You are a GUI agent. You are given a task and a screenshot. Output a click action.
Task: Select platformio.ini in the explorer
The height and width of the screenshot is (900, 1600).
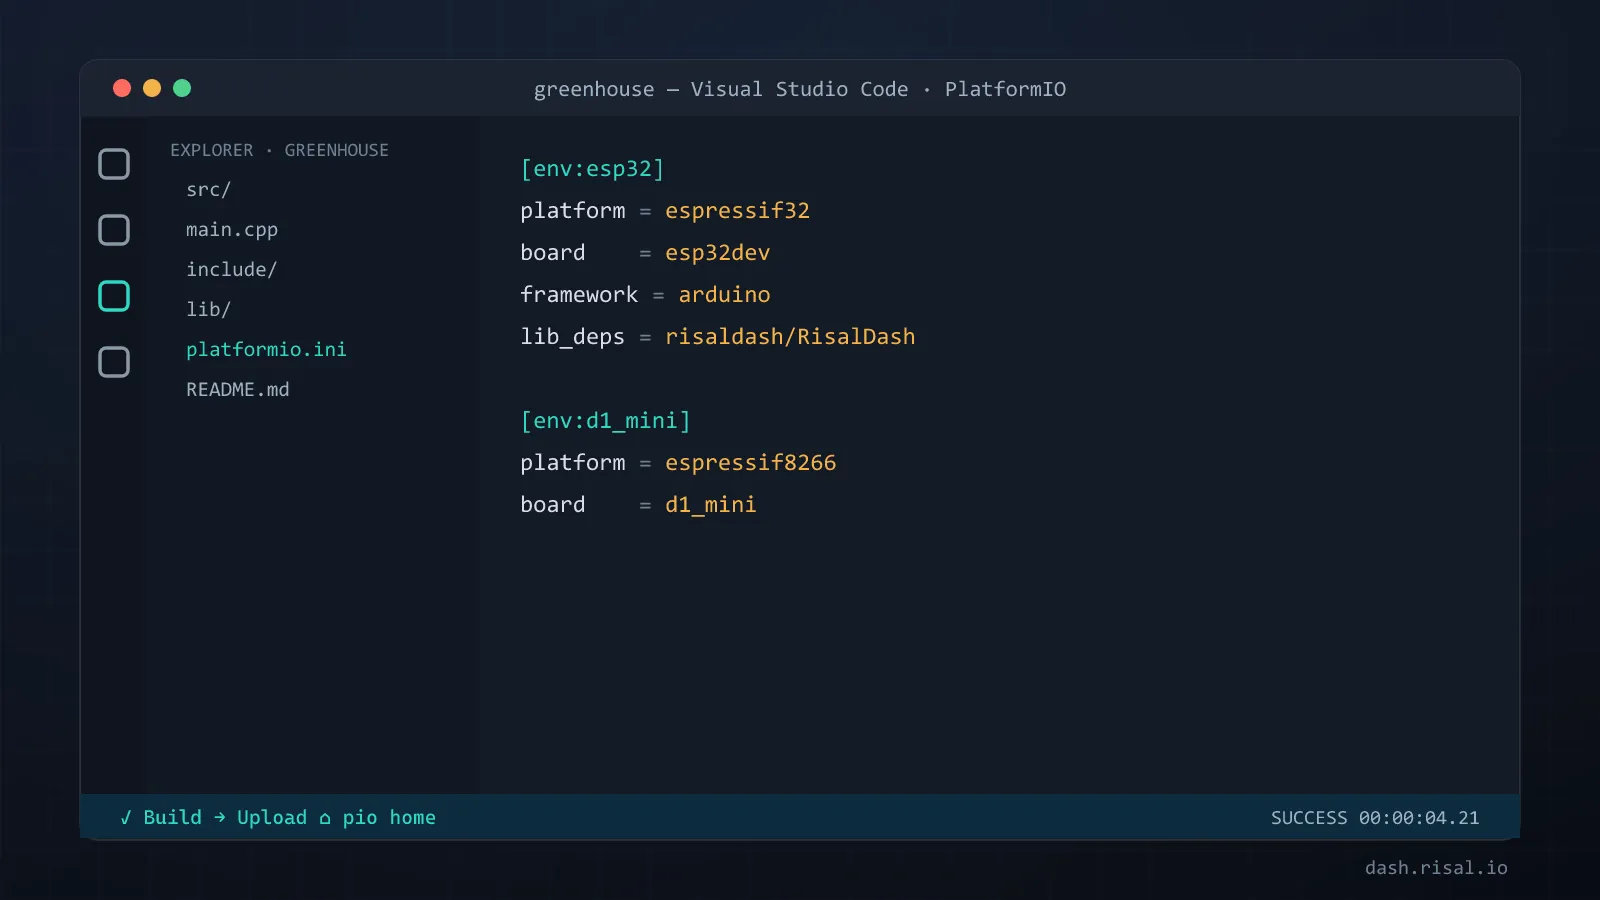point(266,350)
